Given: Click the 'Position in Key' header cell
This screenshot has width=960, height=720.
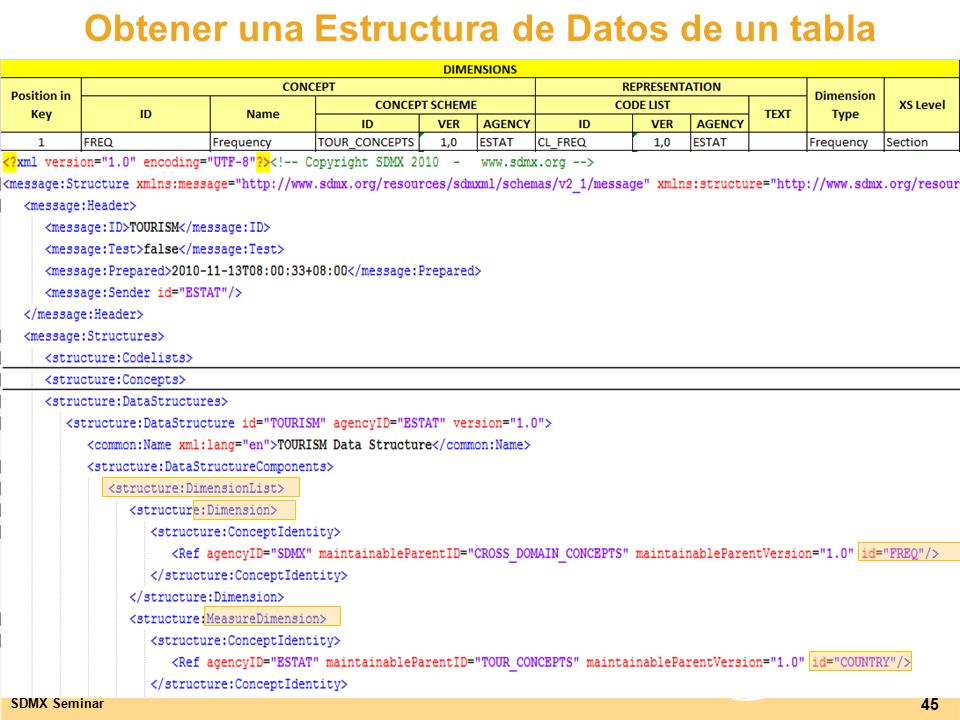Looking at the screenshot, I should (x=41, y=105).
